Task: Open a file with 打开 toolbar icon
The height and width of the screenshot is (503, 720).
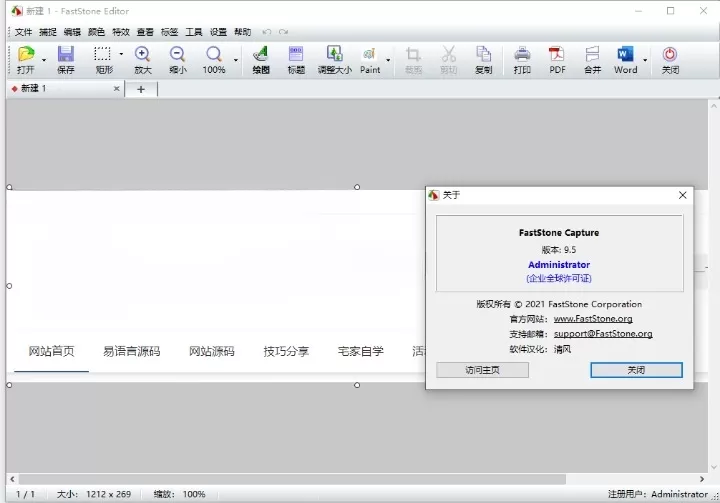Action: point(26,60)
